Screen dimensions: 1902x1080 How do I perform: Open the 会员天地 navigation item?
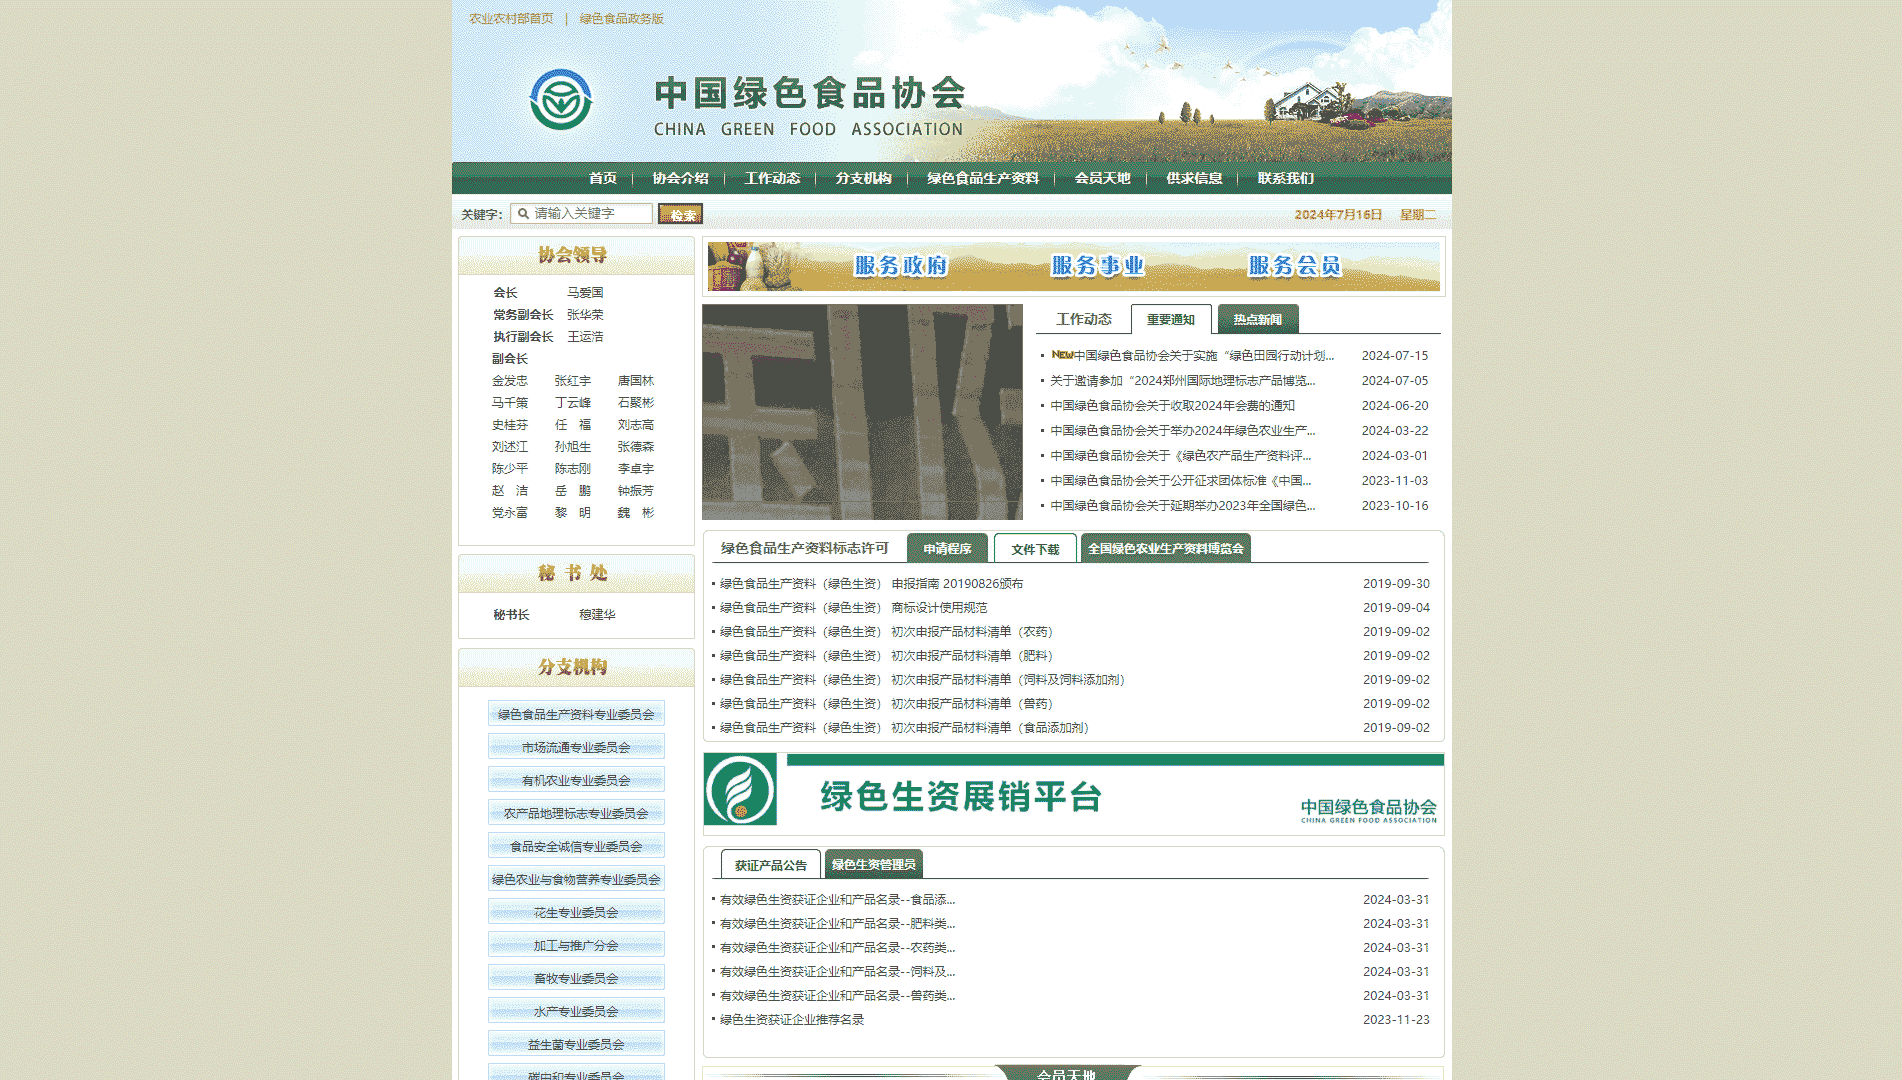pos(1103,178)
